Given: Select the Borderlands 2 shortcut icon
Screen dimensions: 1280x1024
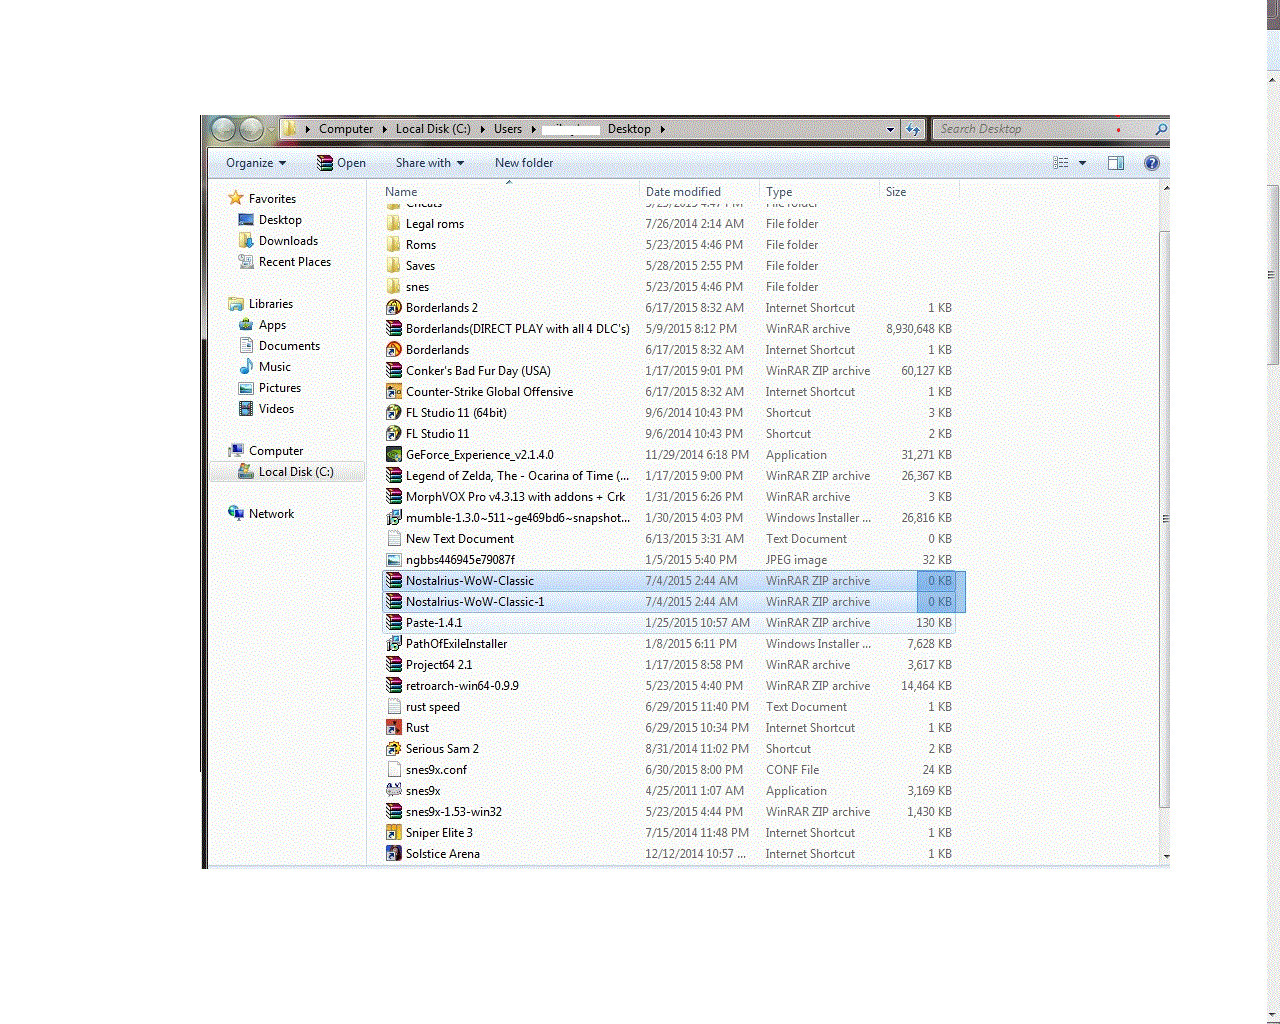Looking at the screenshot, I should pyautogui.click(x=394, y=308).
